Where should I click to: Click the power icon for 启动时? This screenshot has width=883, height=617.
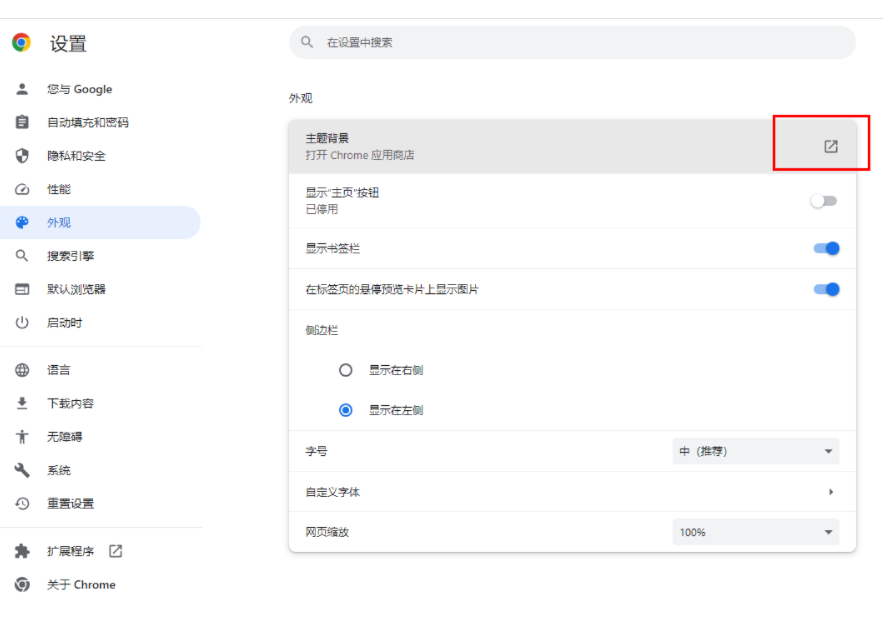[22, 323]
